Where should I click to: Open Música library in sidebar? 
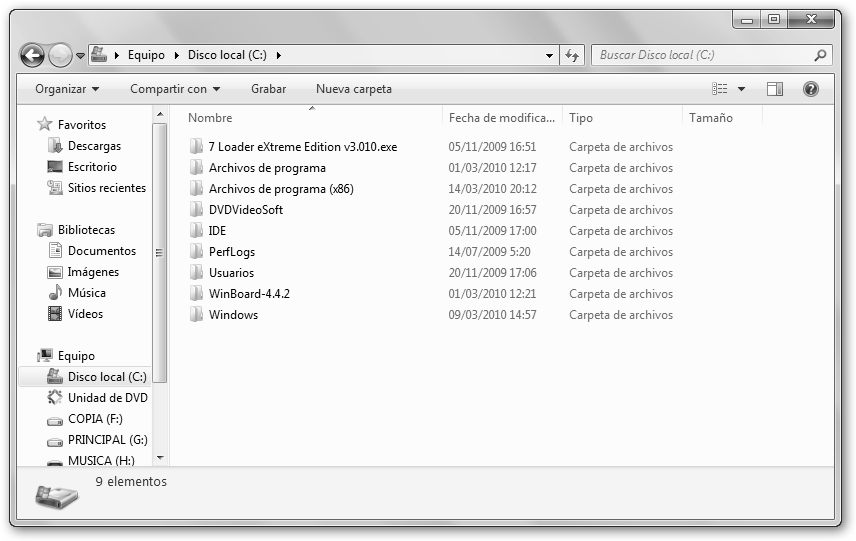(86, 293)
